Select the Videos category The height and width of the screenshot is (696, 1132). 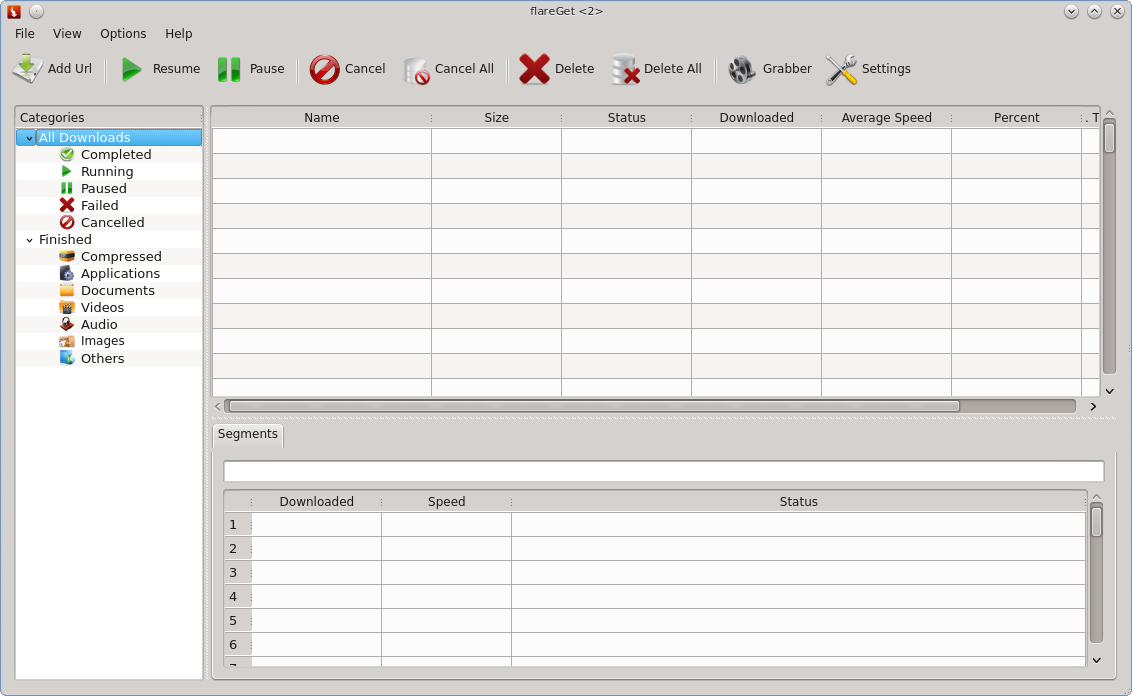click(103, 307)
